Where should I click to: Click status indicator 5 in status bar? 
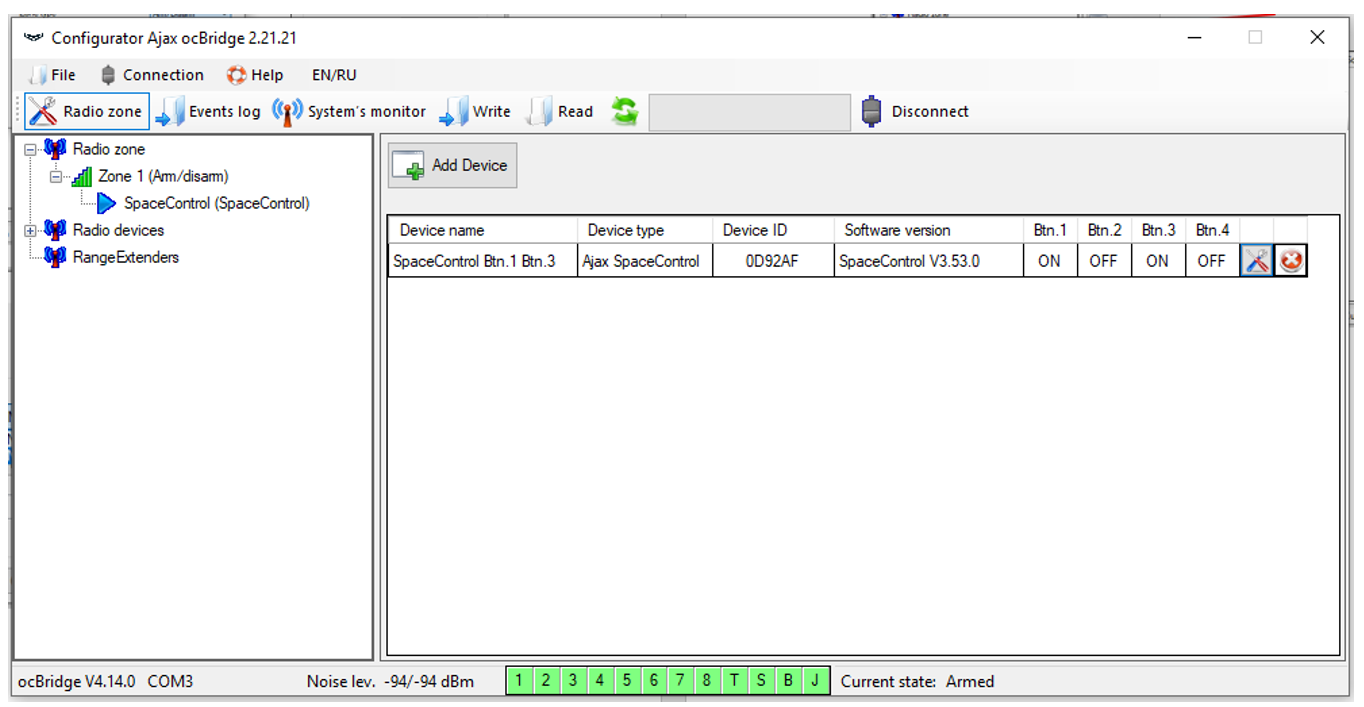pos(627,681)
